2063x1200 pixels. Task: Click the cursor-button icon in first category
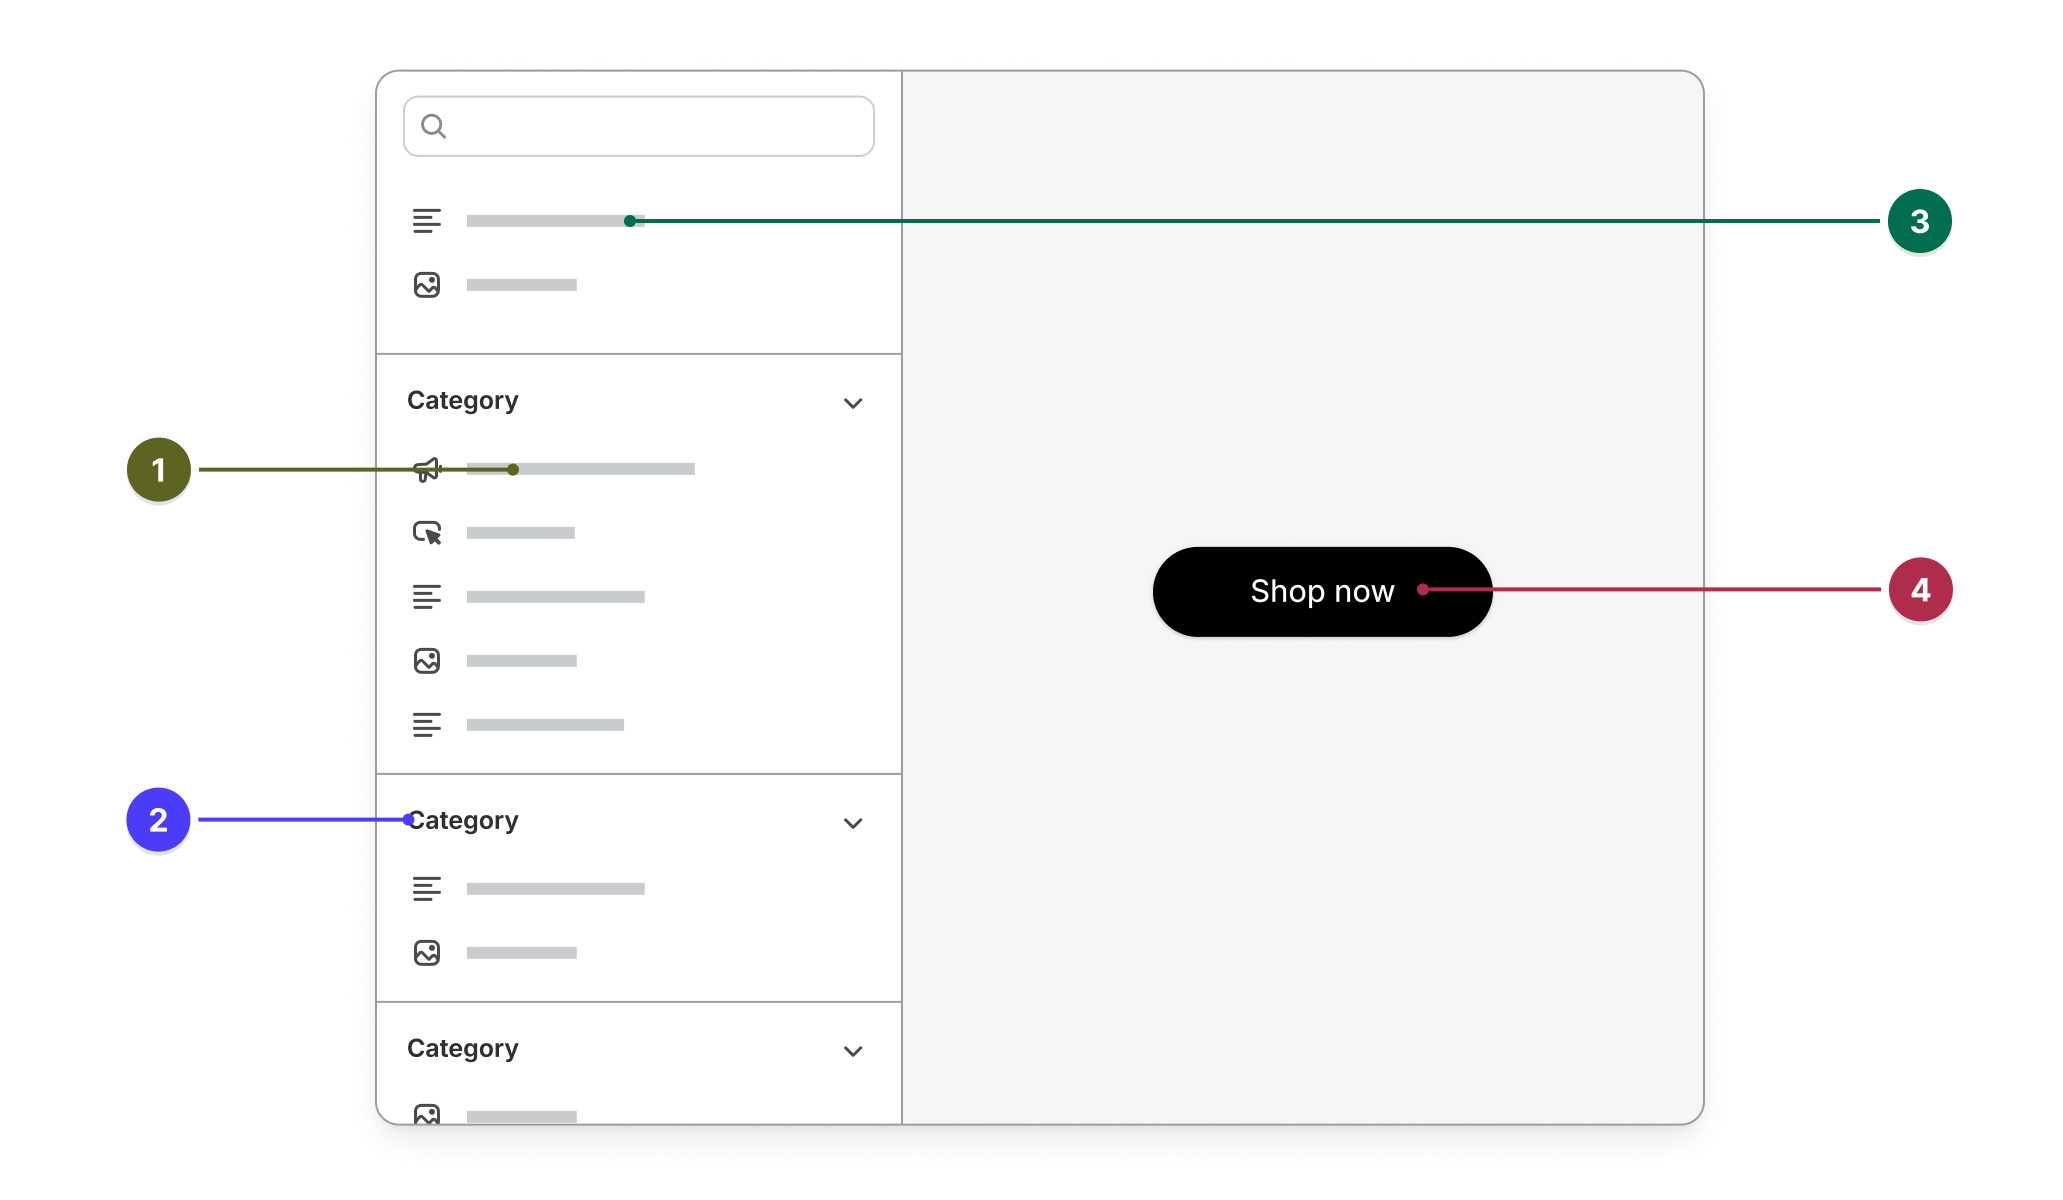tap(427, 533)
